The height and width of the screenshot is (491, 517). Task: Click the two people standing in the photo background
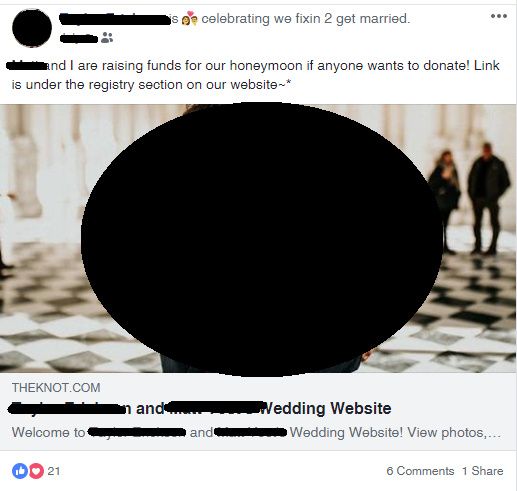click(x=469, y=199)
